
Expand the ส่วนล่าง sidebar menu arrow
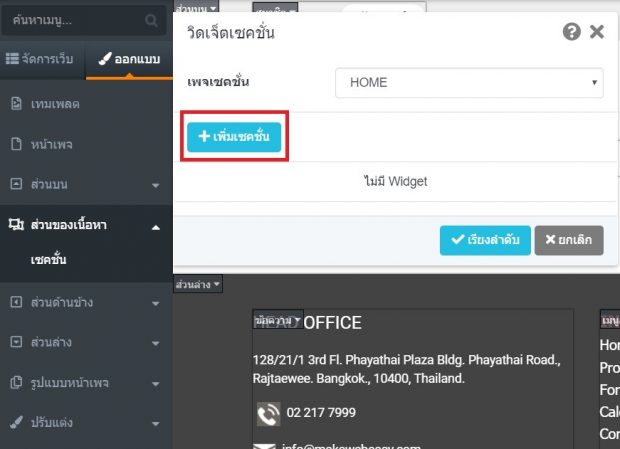click(x=156, y=343)
